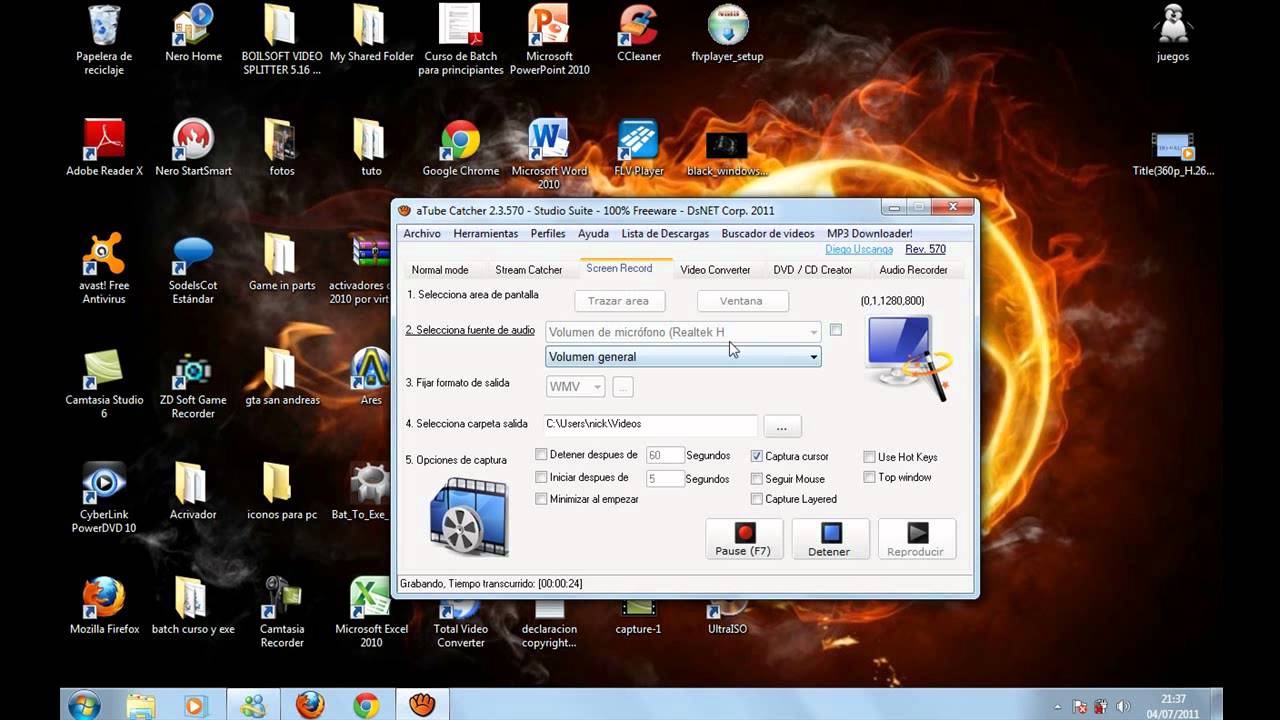Image resolution: width=1280 pixels, height=720 pixels.
Task: Click the output folder path field
Action: (651, 424)
